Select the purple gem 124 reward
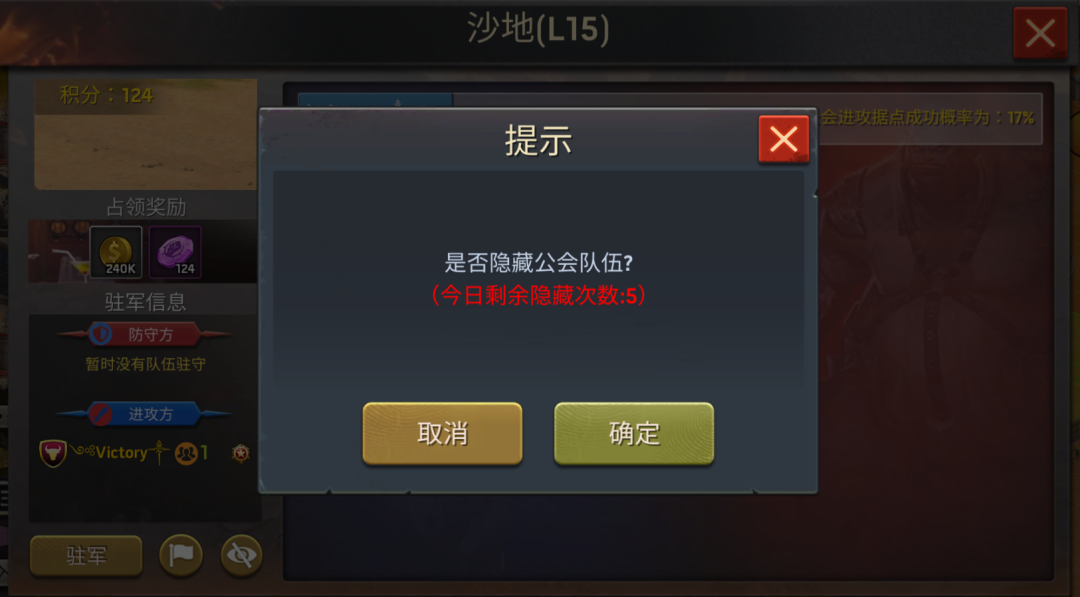The height and width of the screenshot is (597, 1080). 175,252
